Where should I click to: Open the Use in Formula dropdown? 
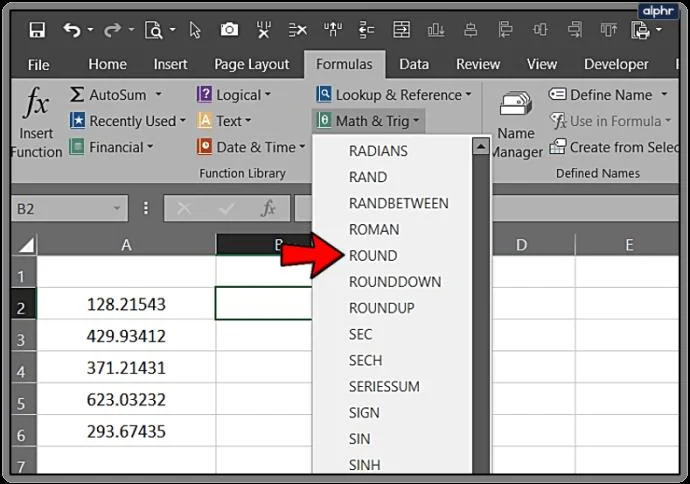point(611,121)
